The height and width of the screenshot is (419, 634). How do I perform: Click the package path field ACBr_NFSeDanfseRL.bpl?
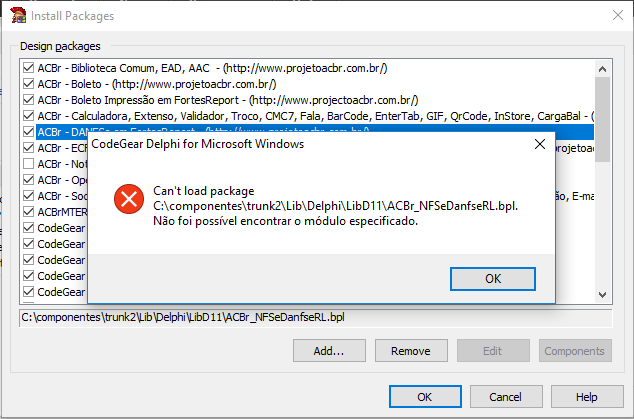coord(315,317)
